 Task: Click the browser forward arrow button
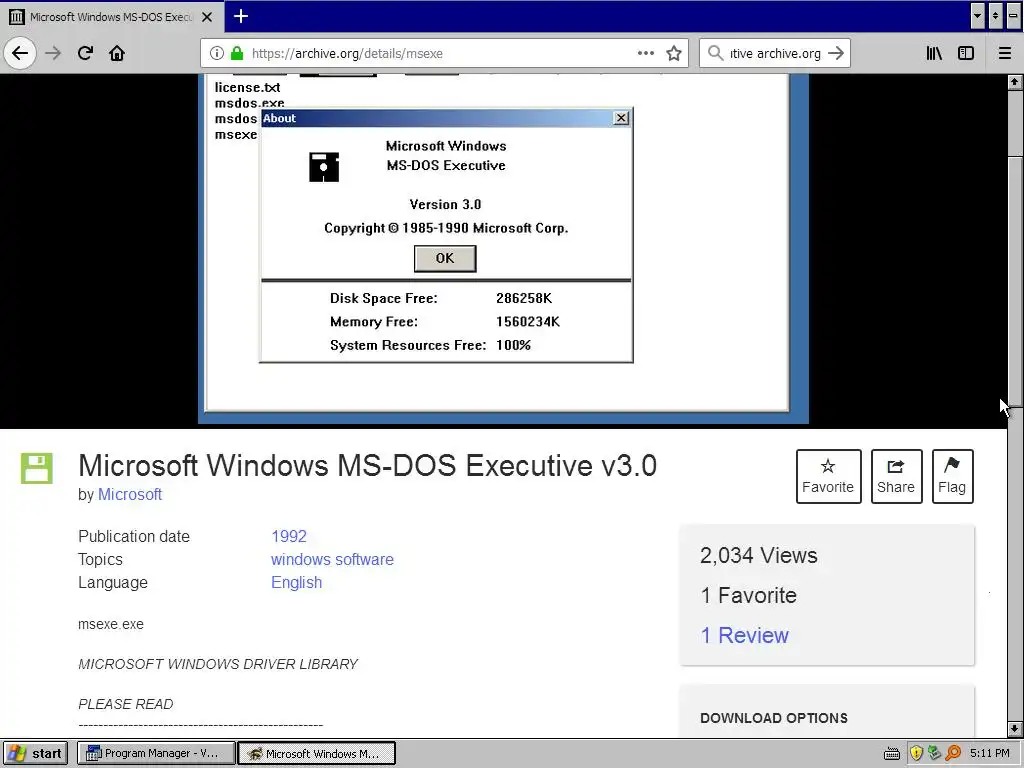(x=53, y=53)
